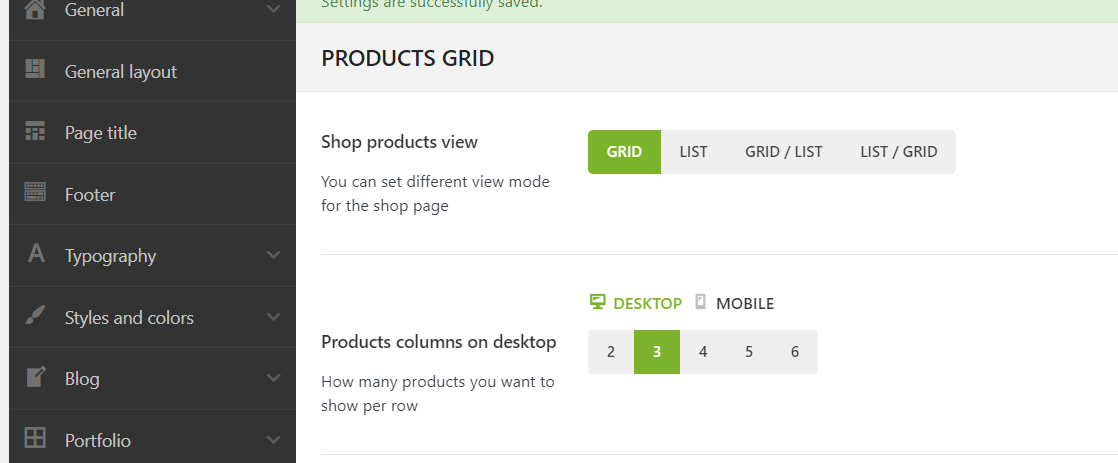Switch to the MOBILE columns tab
The image size is (1118, 463).
point(734,303)
